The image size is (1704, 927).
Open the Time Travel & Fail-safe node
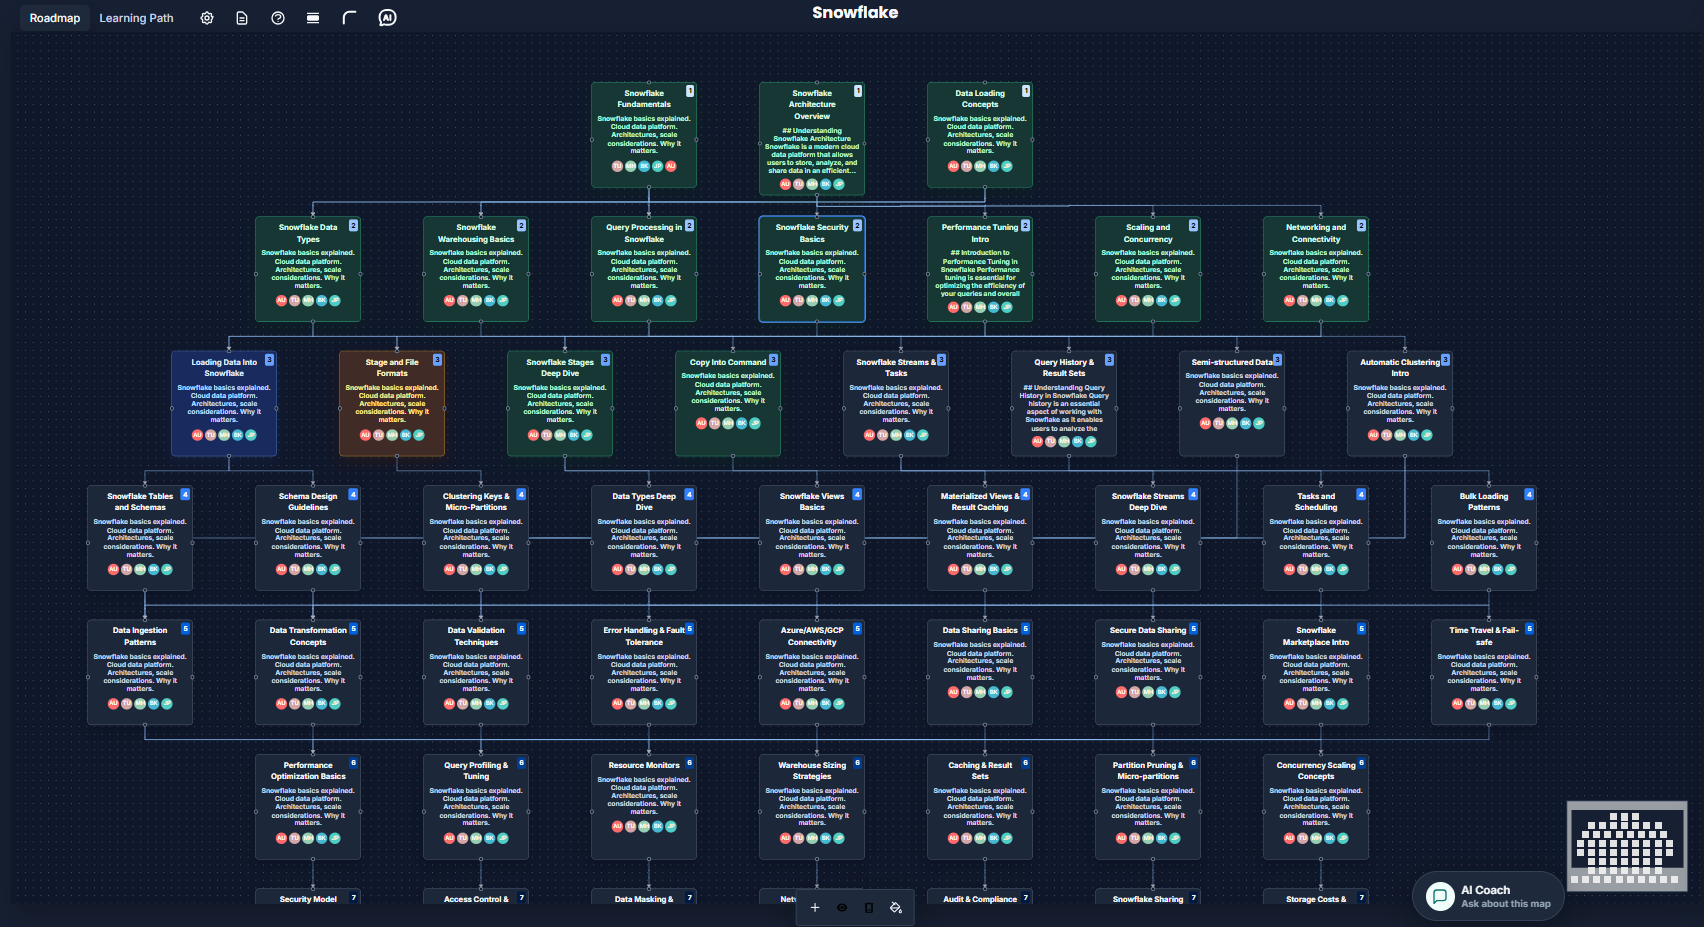pyautogui.click(x=1484, y=673)
